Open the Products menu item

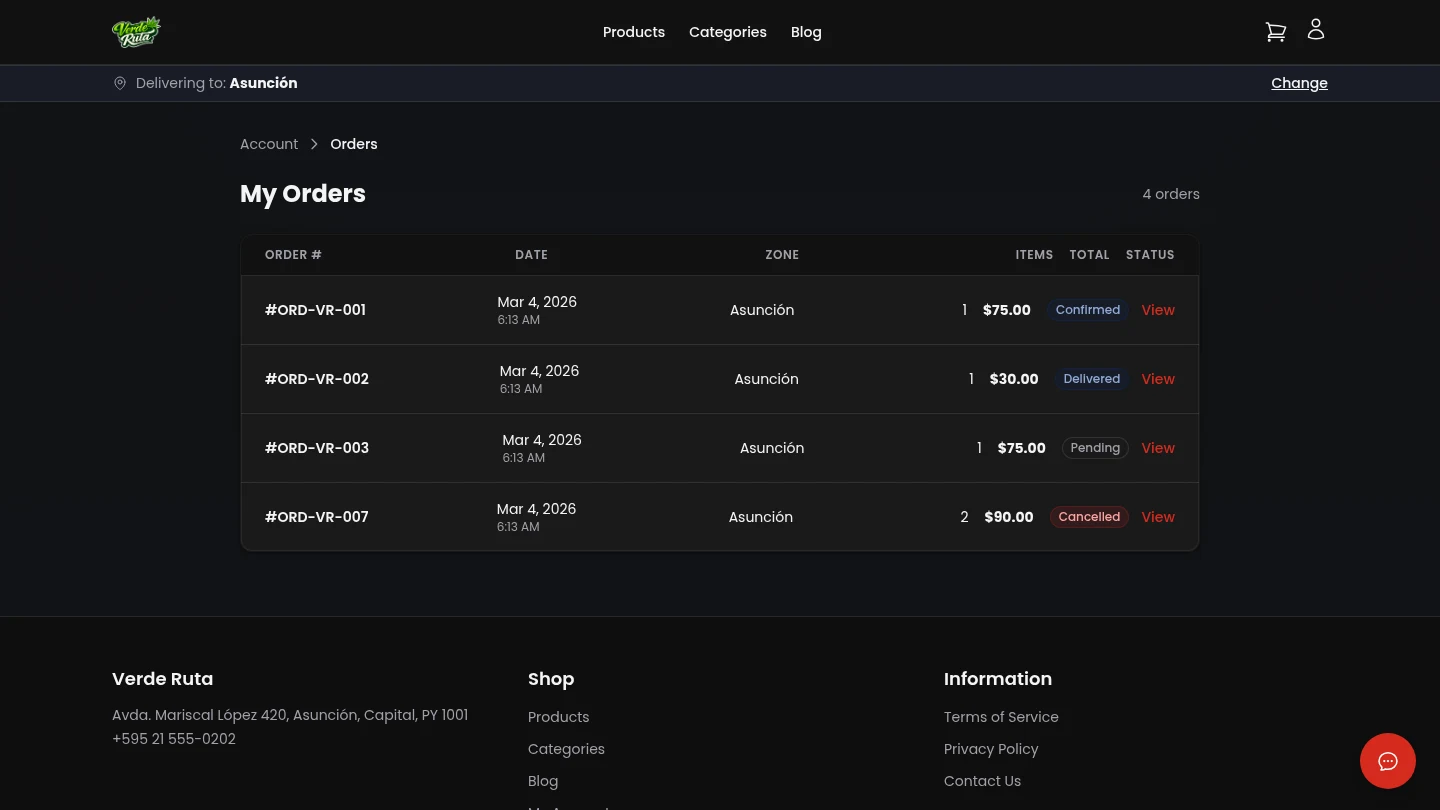(x=633, y=32)
